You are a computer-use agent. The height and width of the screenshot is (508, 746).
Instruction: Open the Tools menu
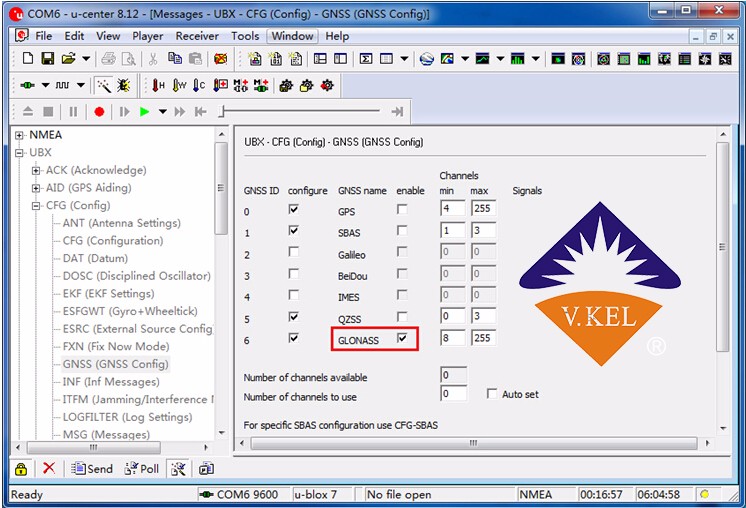245,36
